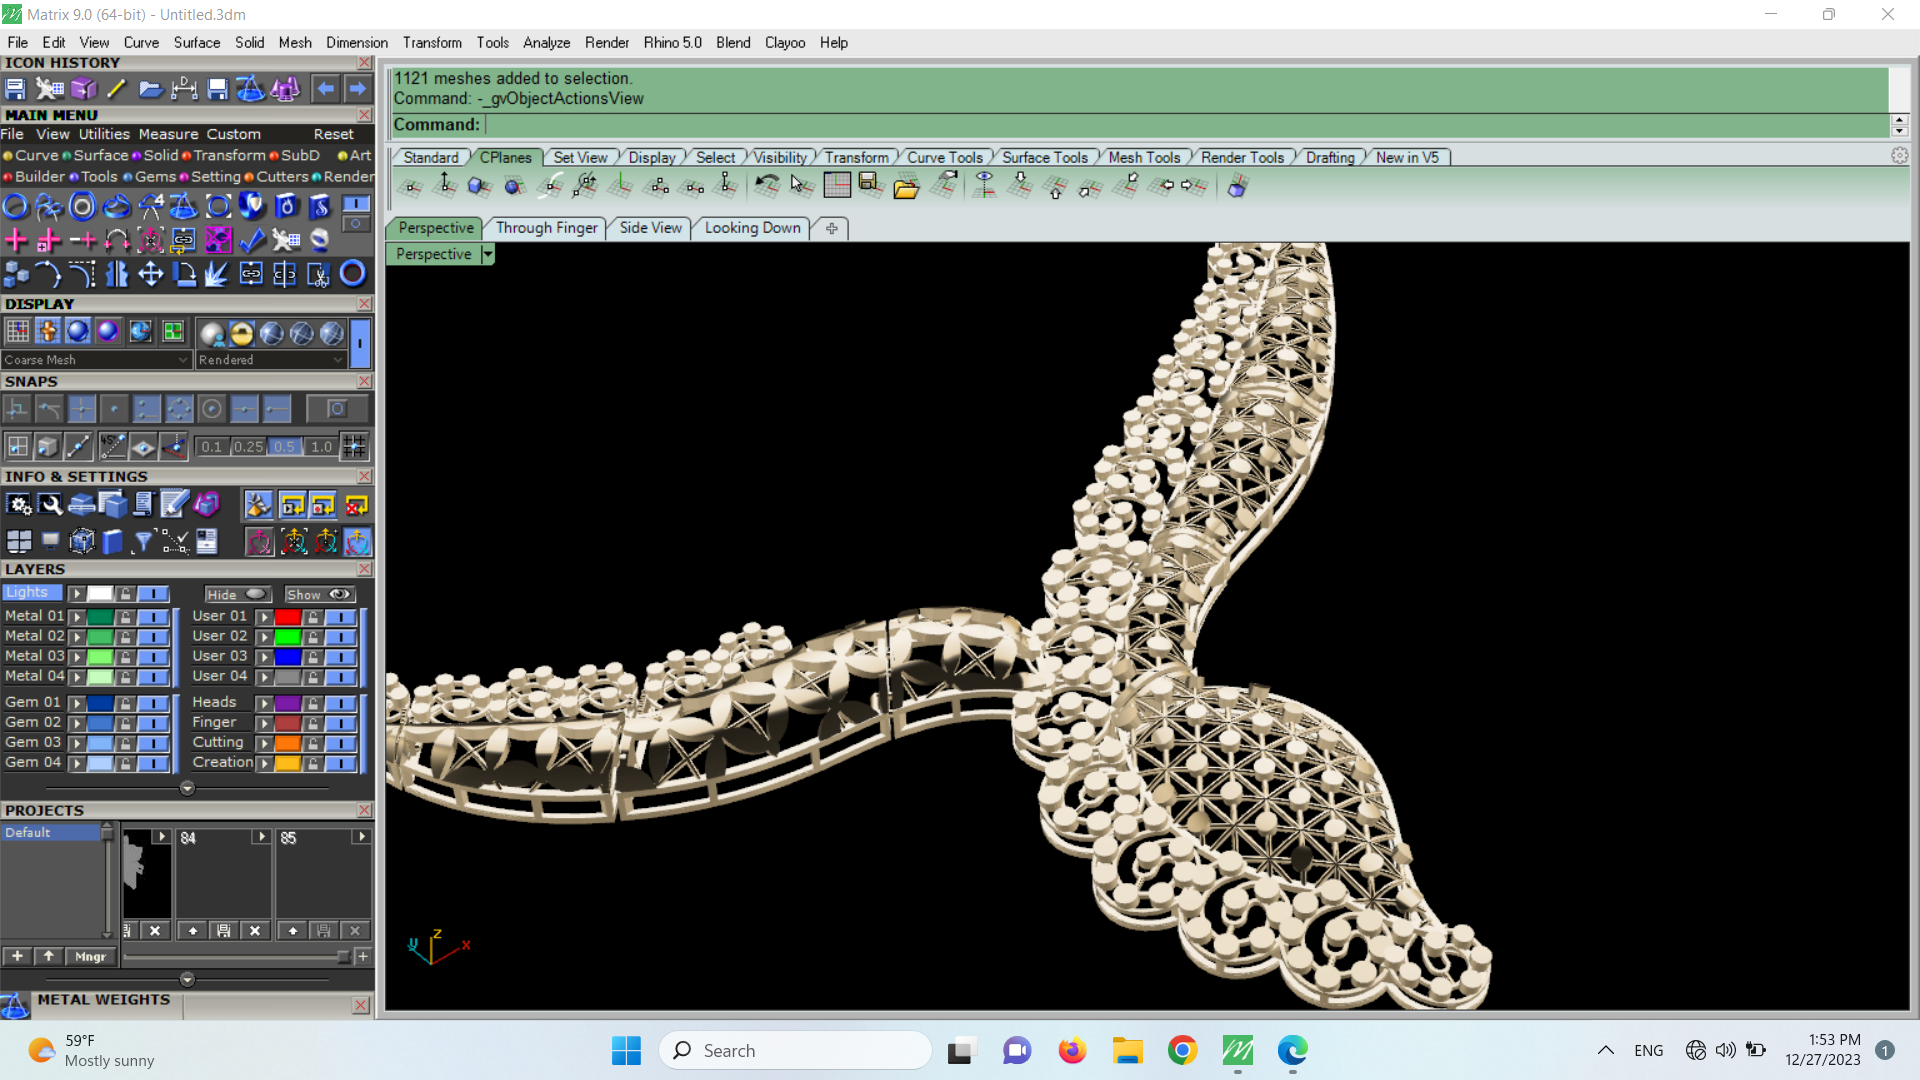Switch to the Looking Down viewport tab
This screenshot has width=1920, height=1080.
point(752,228)
